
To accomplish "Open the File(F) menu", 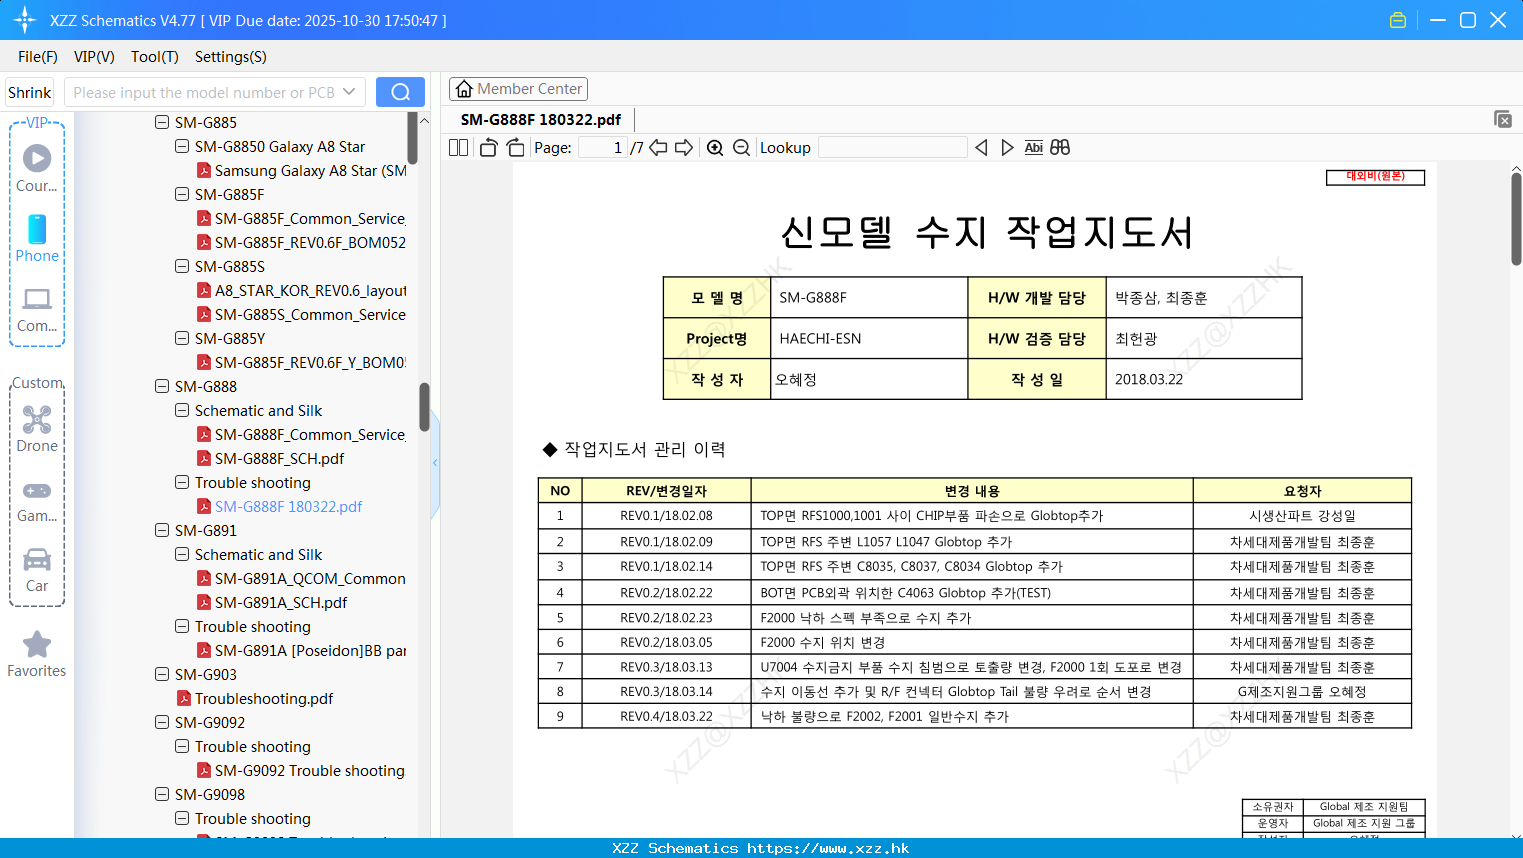I will 38,57.
